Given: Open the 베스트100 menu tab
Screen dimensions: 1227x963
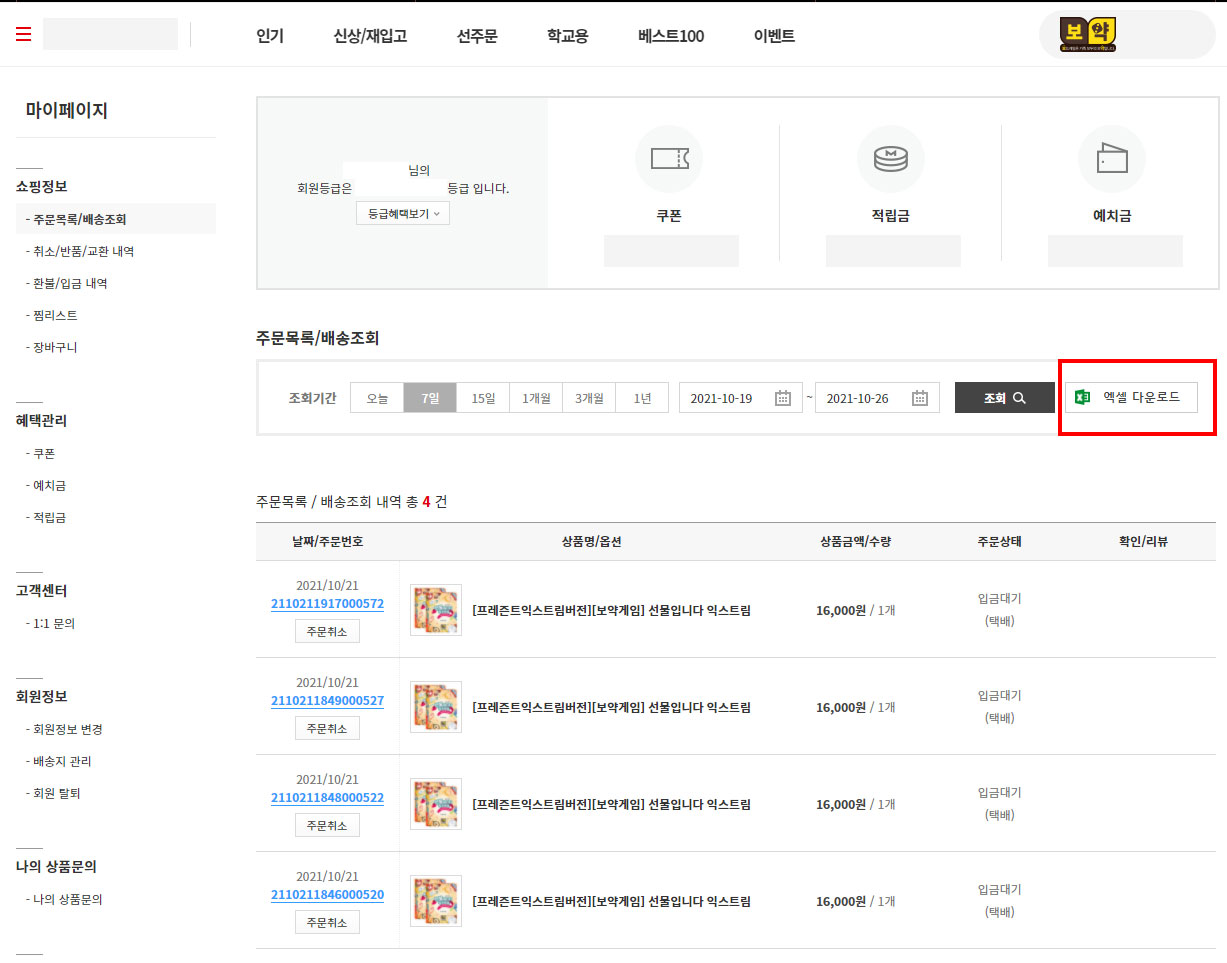Looking at the screenshot, I should pos(671,36).
